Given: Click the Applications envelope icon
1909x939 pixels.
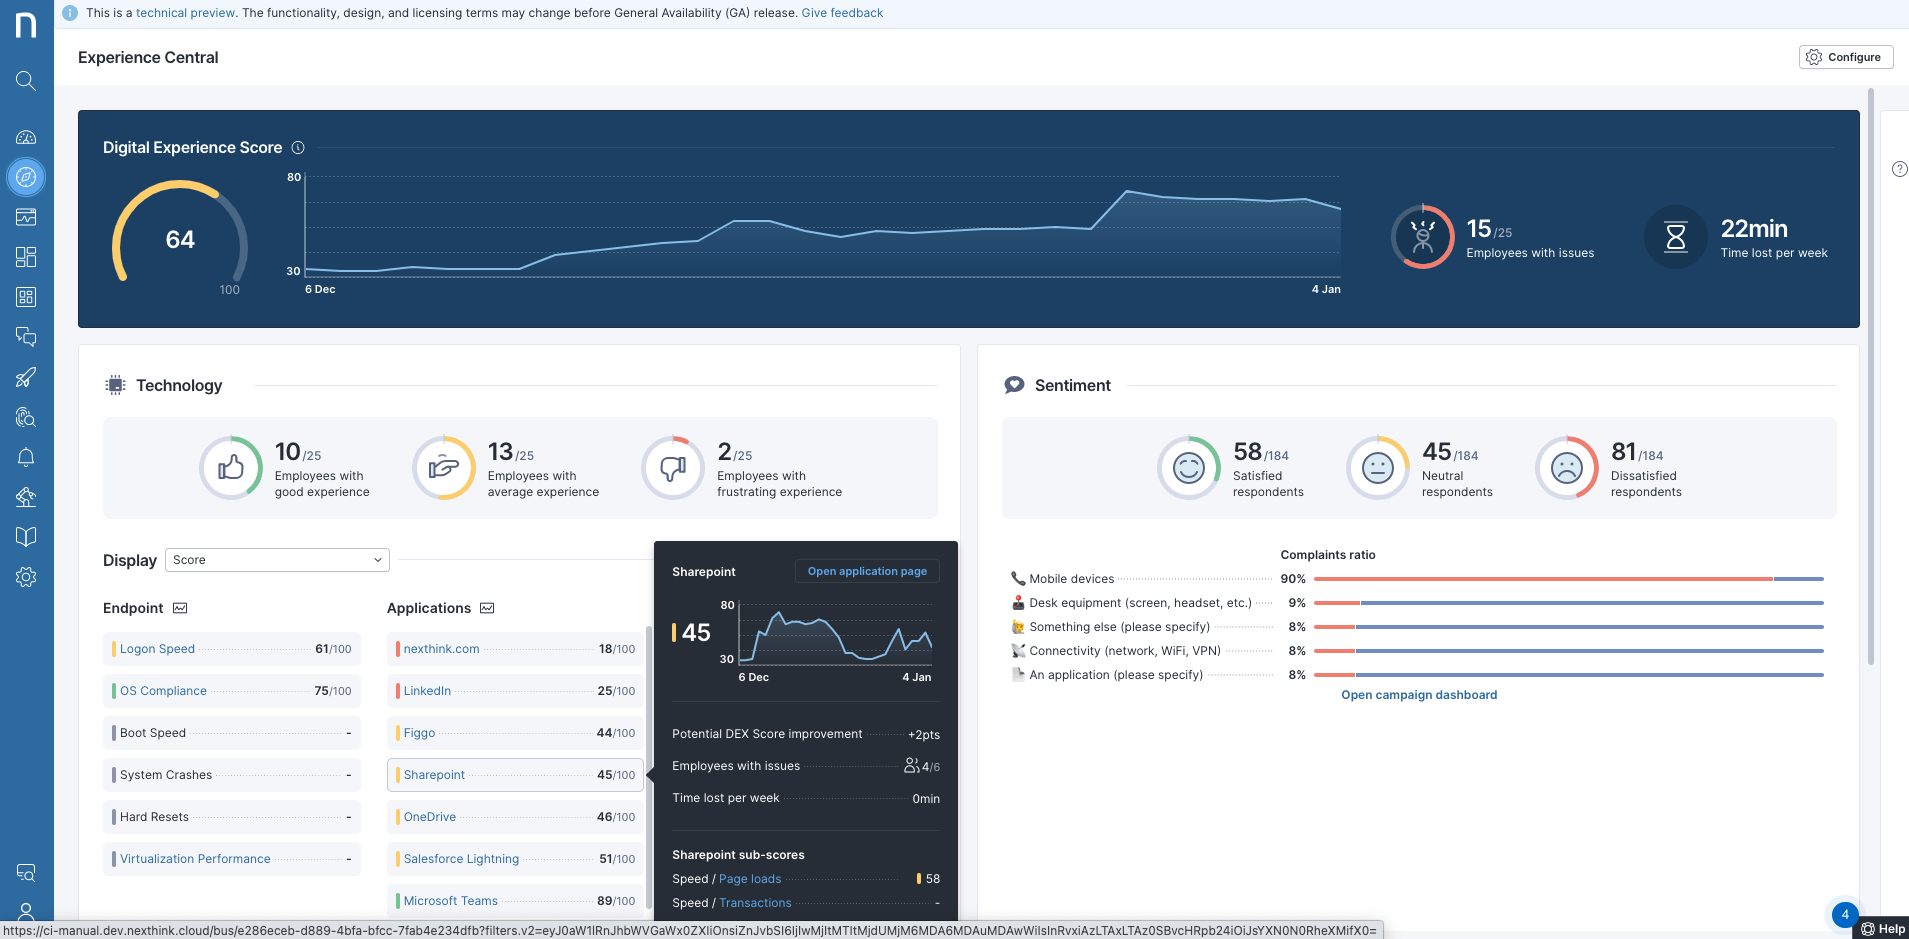Looking at the screenshot, I should pyautogui.click(x=486, y=607).
